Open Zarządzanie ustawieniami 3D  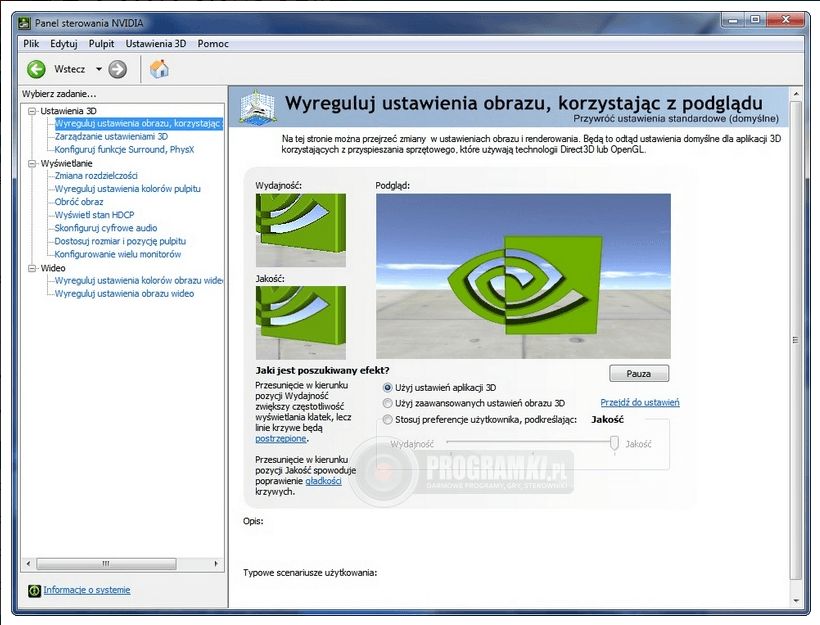point(111,137)
